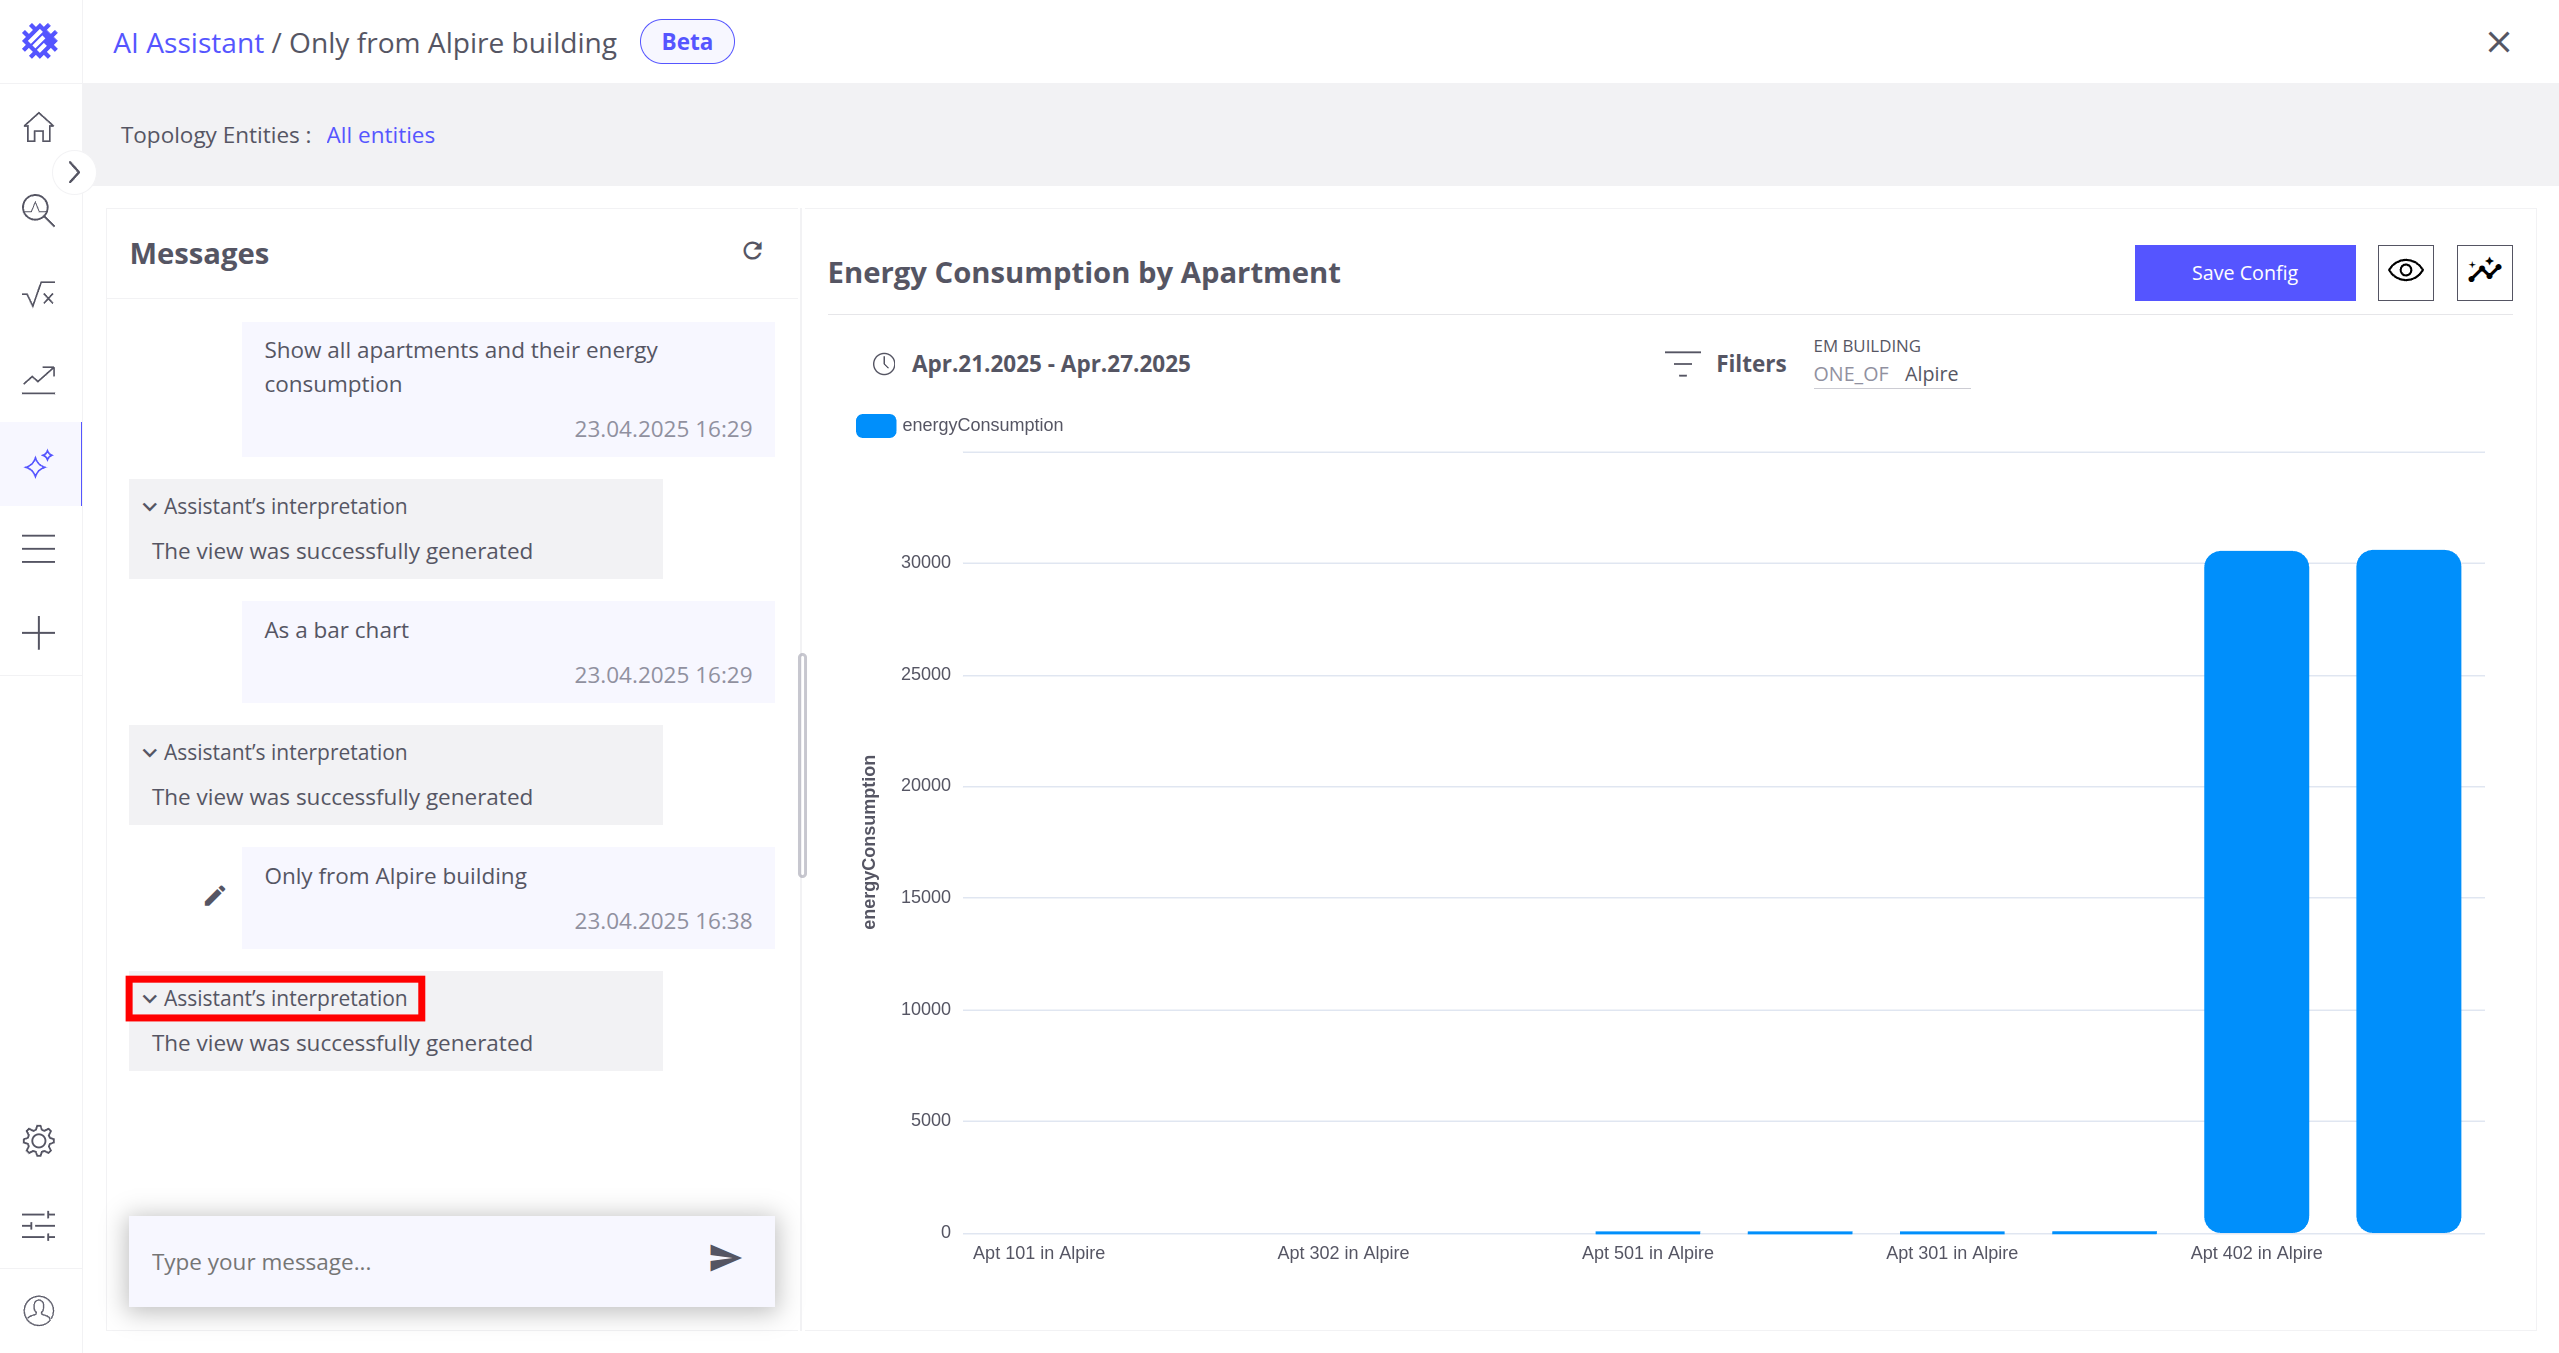Click the refresh messages icon
Viewport: 2559px width, 1353px height.
[x=752, y=251]
